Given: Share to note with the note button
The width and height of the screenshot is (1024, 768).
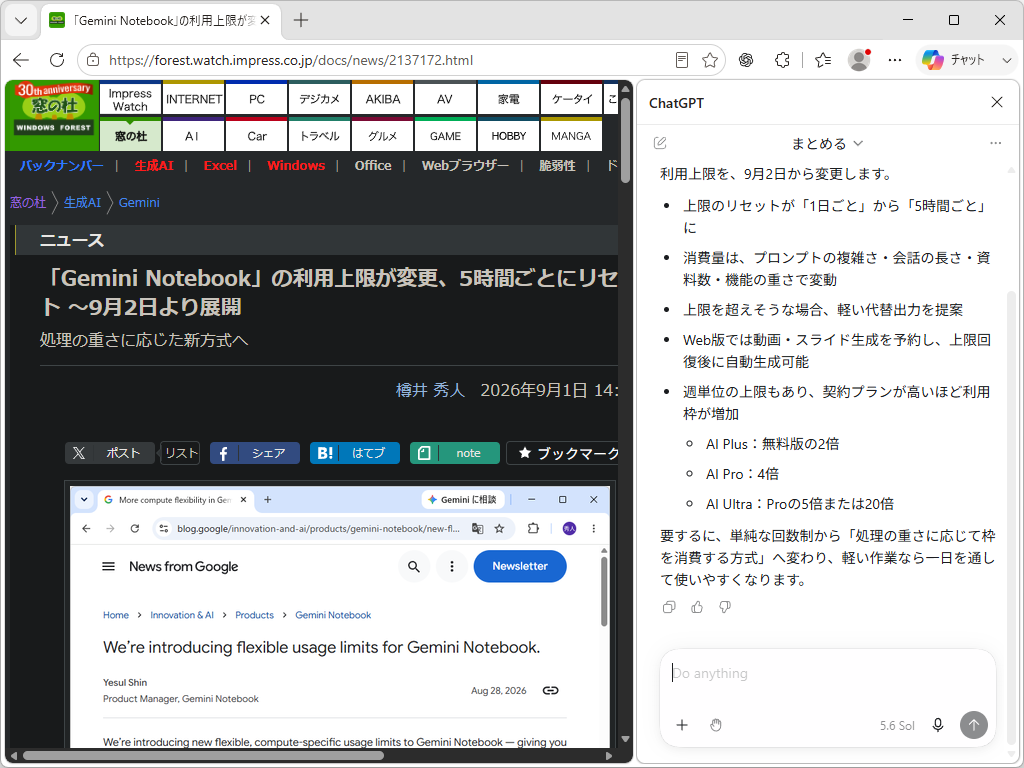Looking at the screenshot, I should 455,453.
